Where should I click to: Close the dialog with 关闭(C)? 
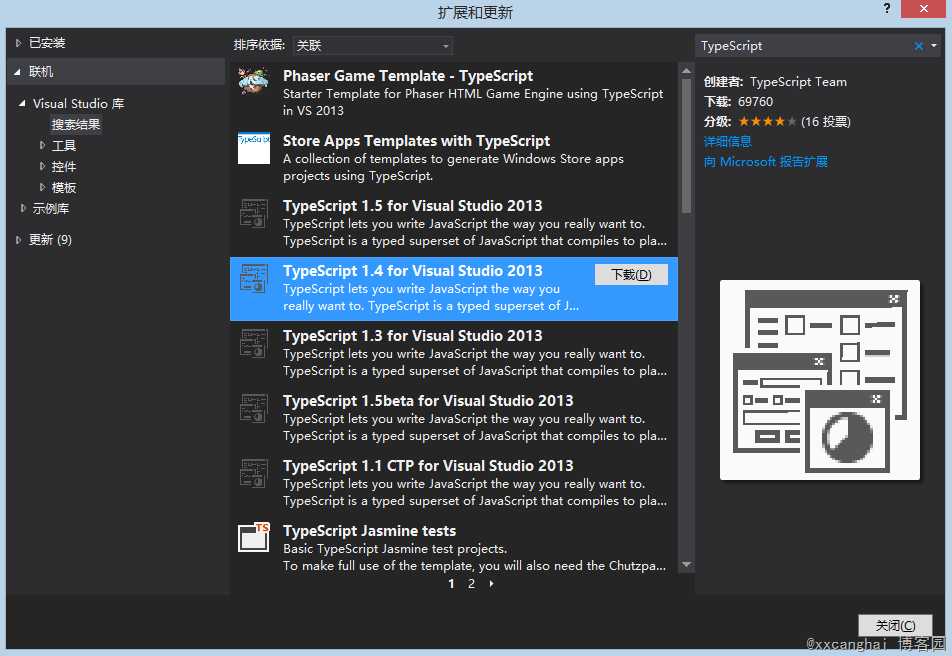(895, 625)
